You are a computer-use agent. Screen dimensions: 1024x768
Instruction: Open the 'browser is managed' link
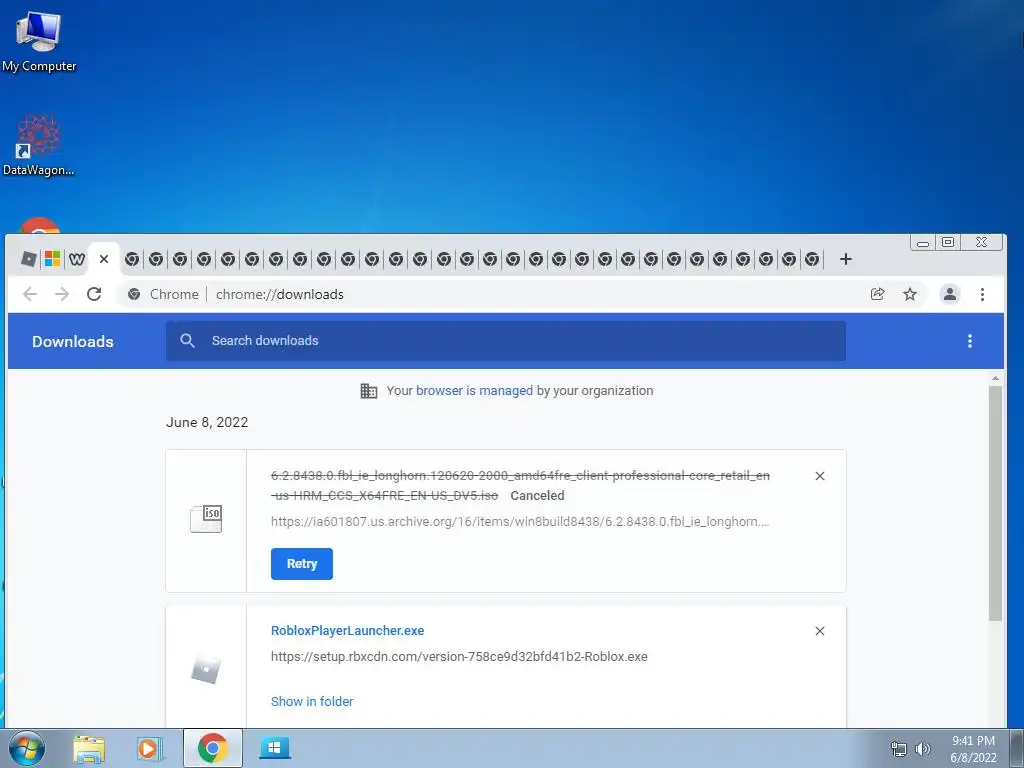474,391
